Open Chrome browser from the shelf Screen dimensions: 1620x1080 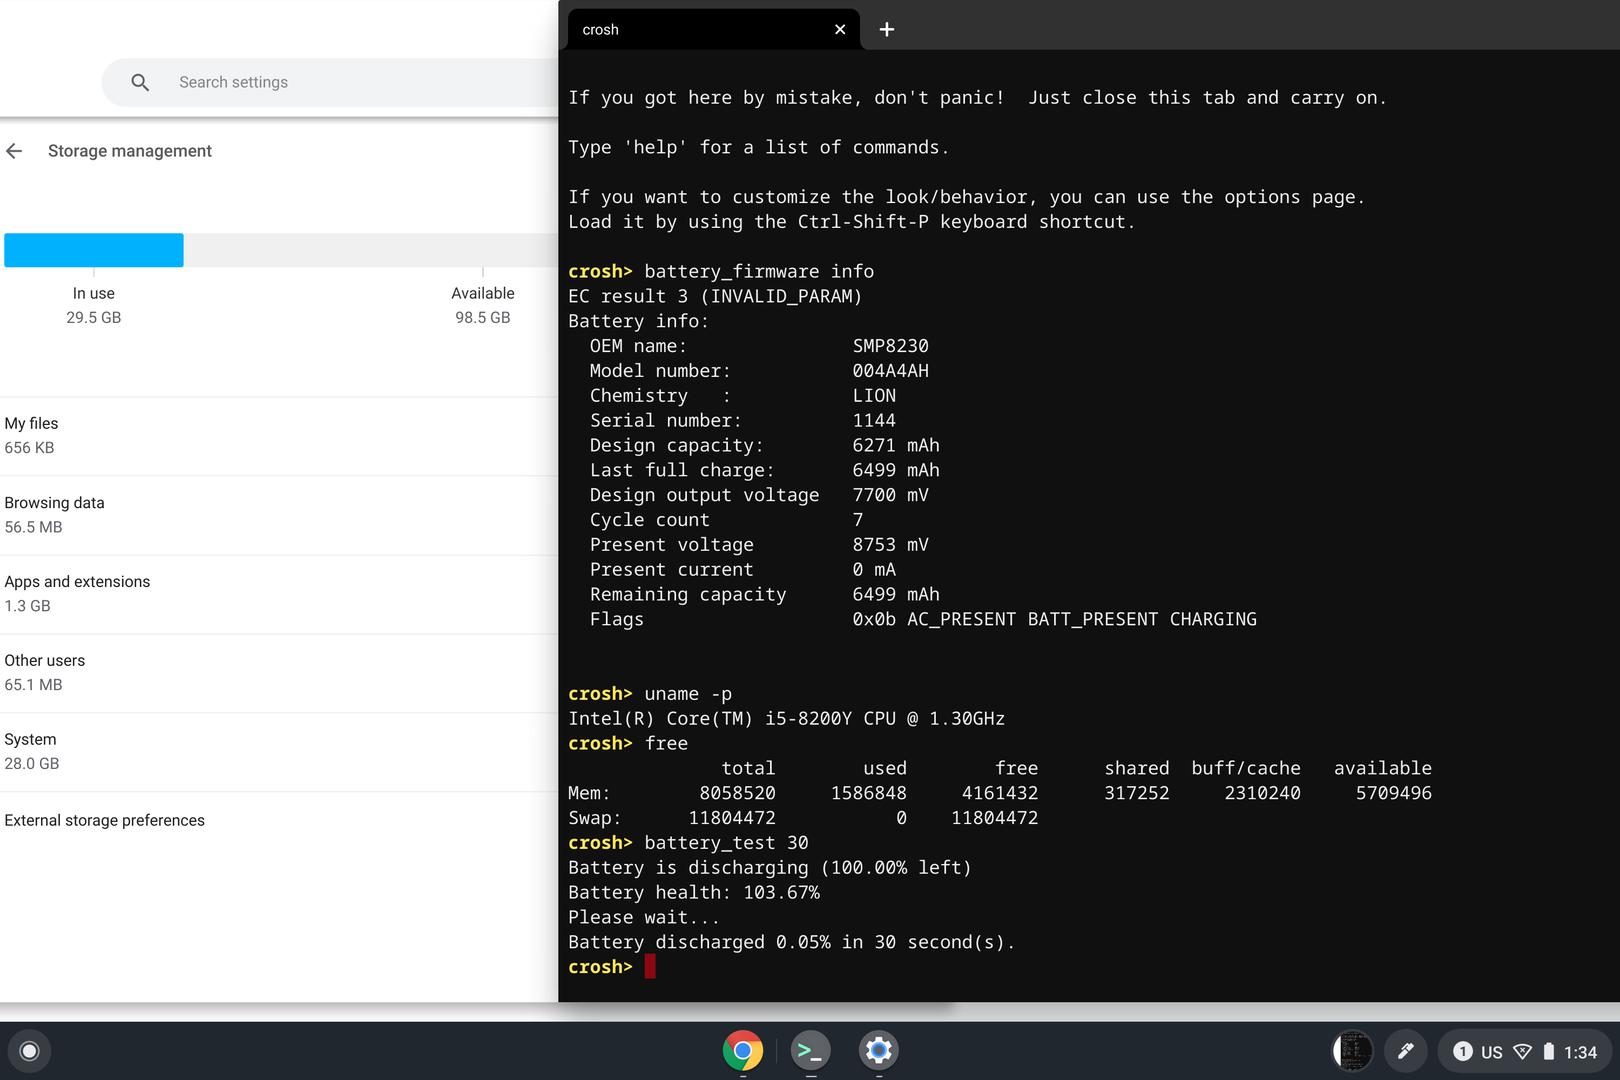(x=742, y=1050)
